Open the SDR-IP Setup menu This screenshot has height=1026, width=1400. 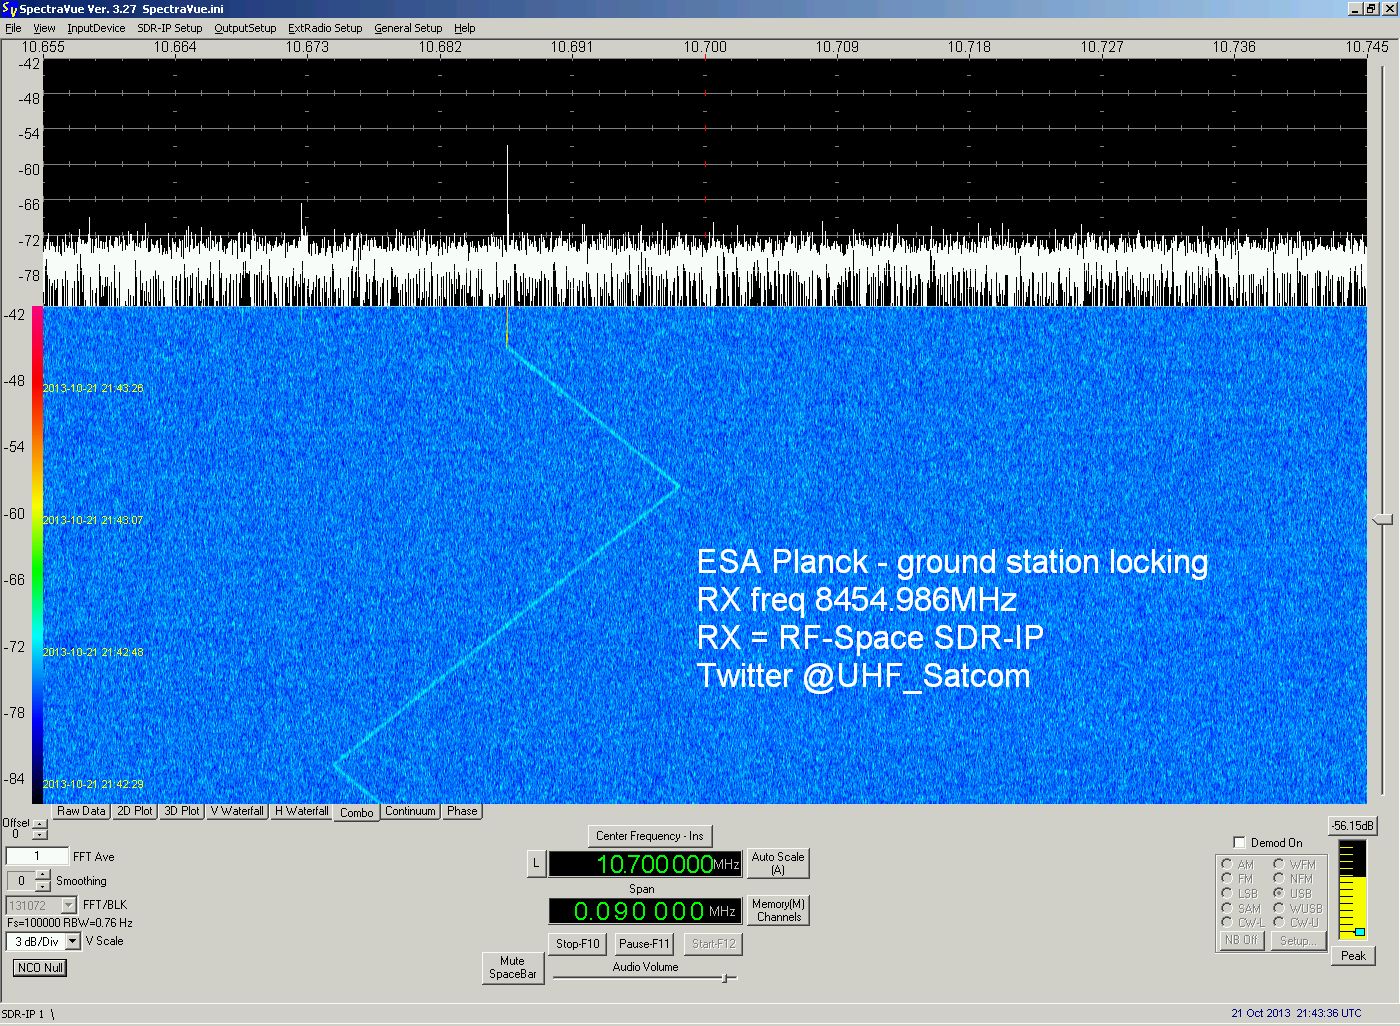click(x=169, y=28)
